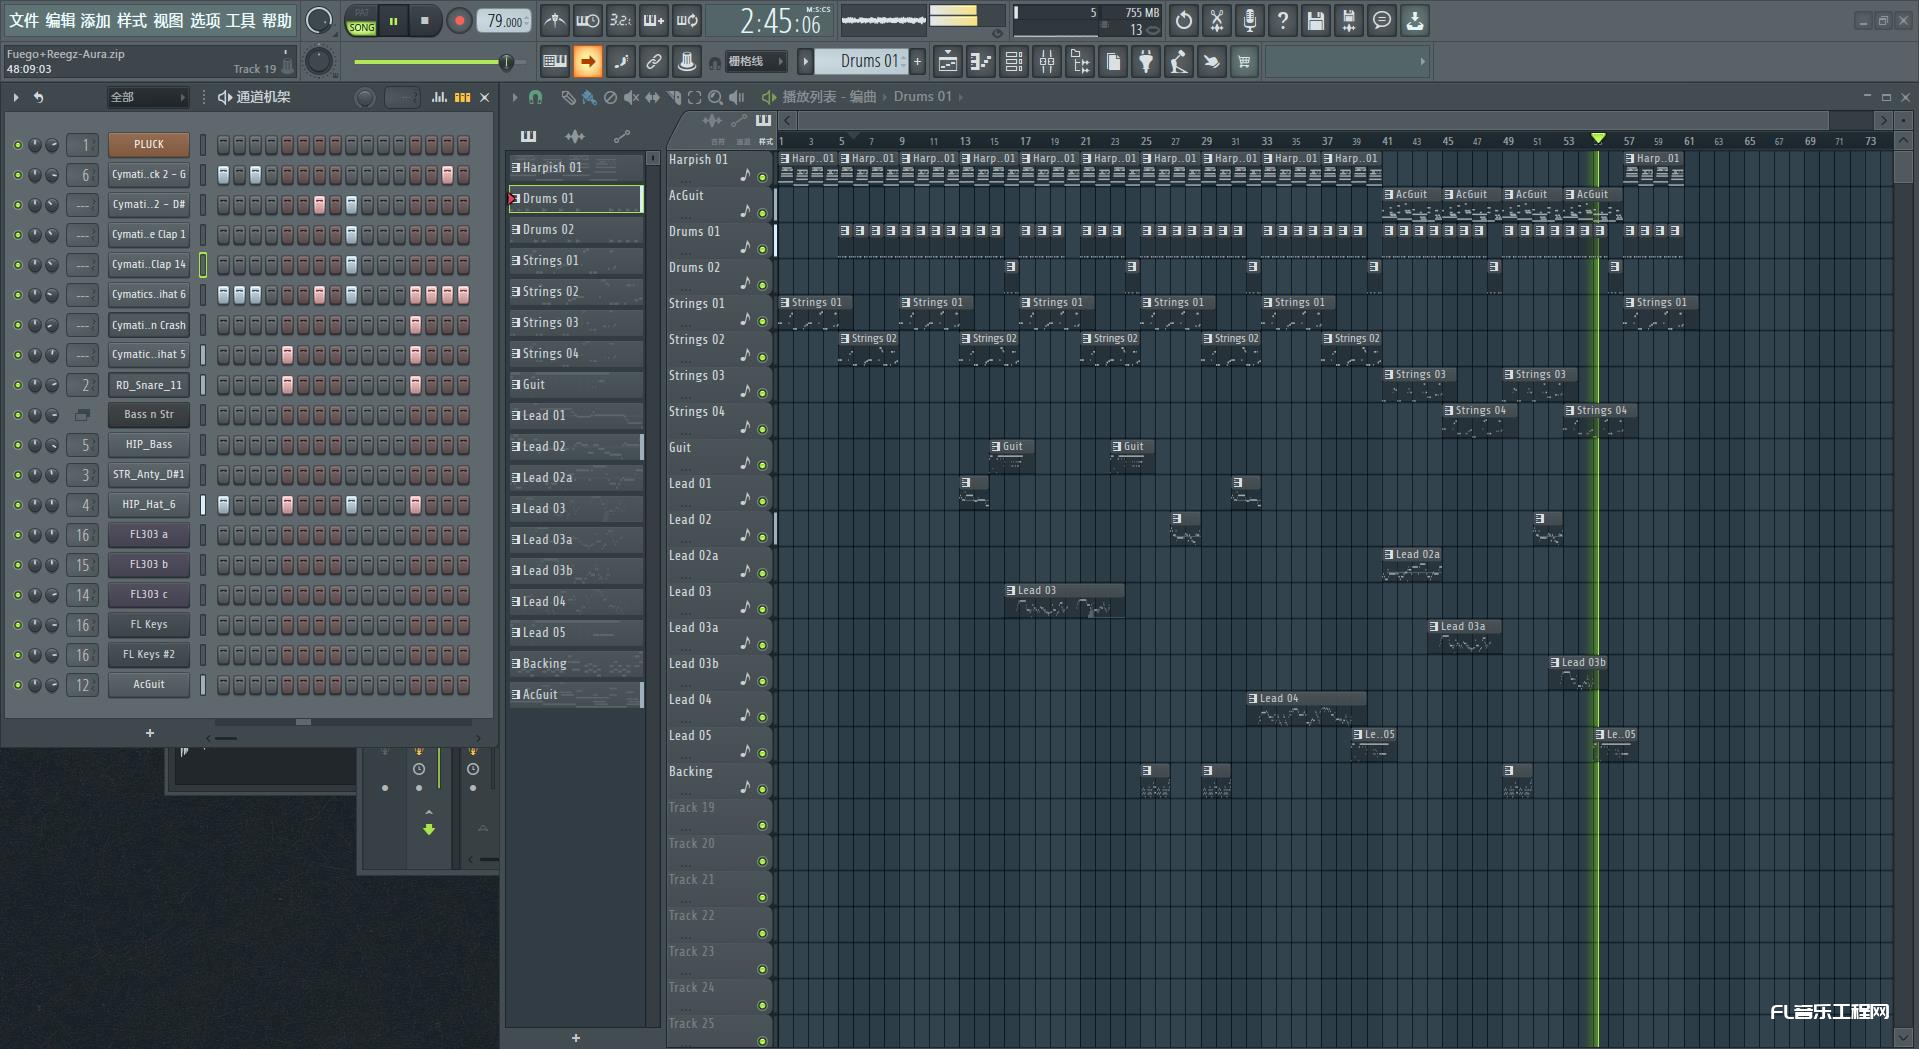Viewport: 1919px width, 1049px height.
Task: Mute the PLUCK channel green light
Action: 17,145
